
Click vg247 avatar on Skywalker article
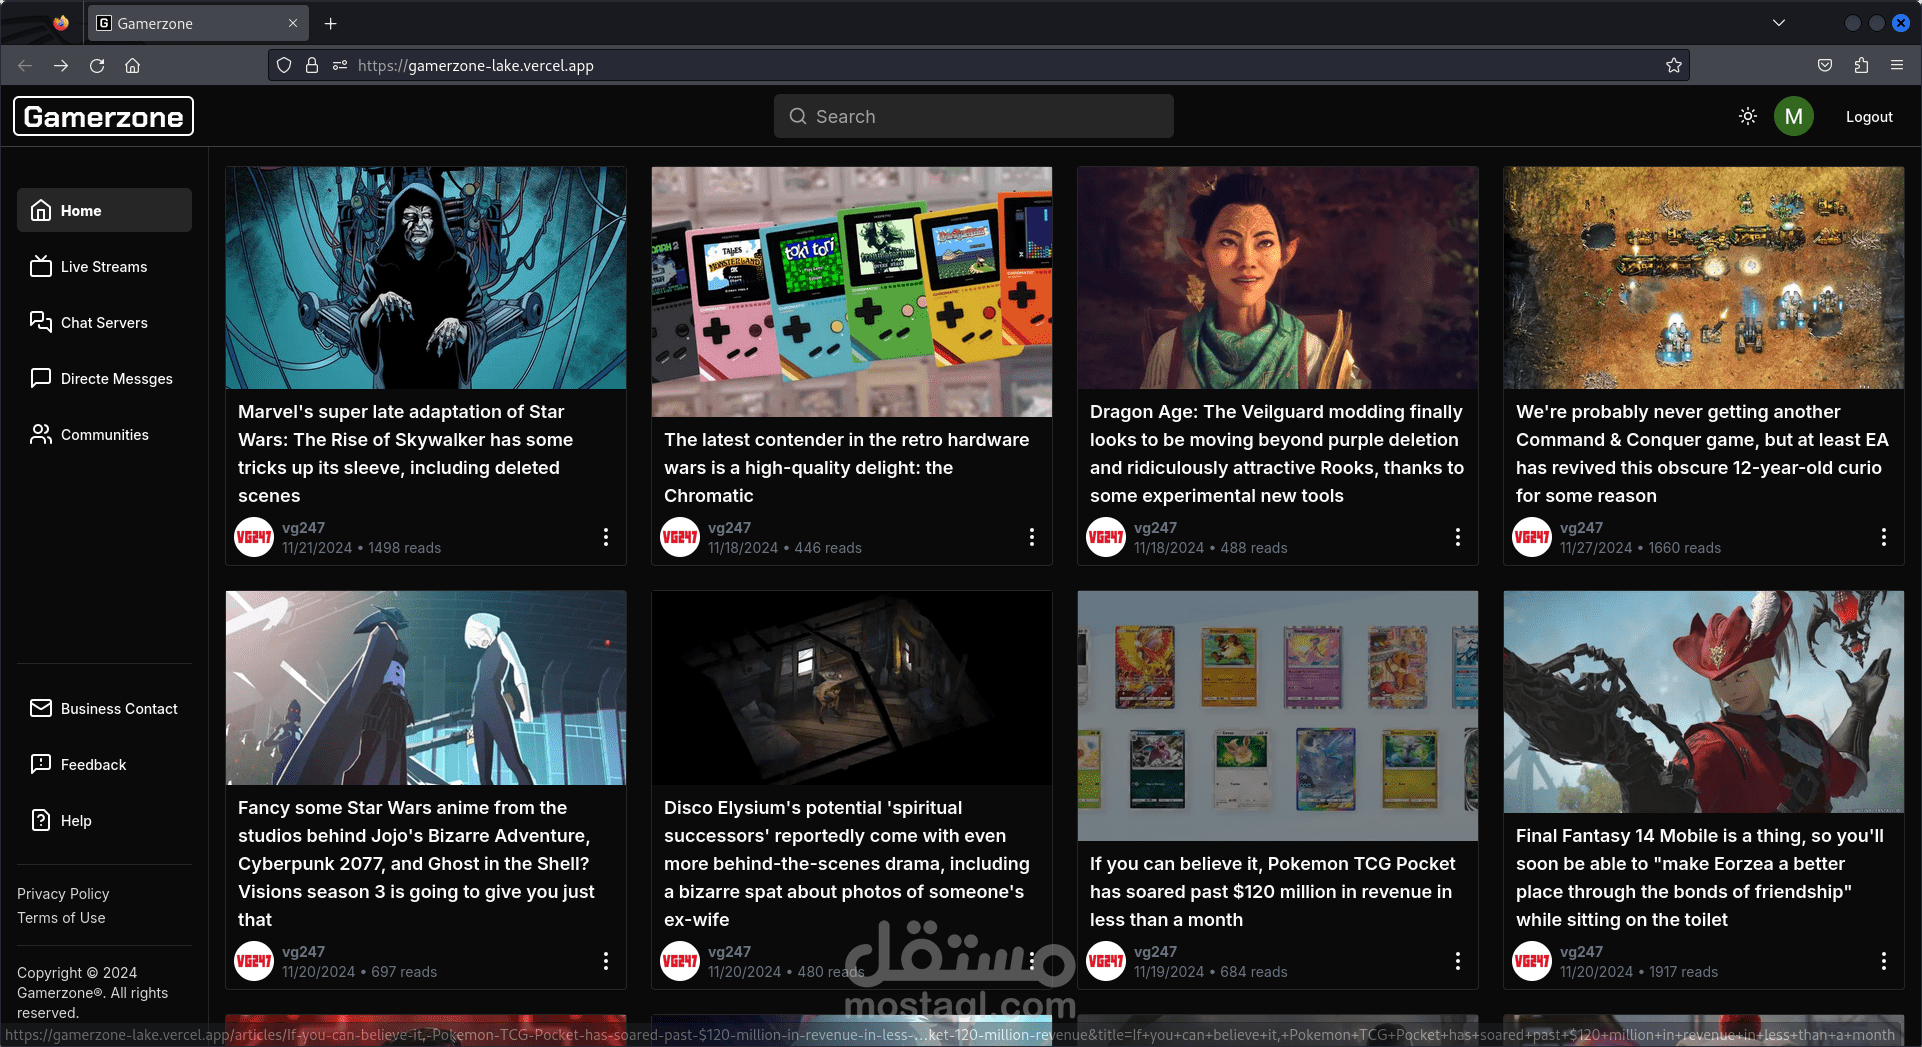[x=254, y=537]
